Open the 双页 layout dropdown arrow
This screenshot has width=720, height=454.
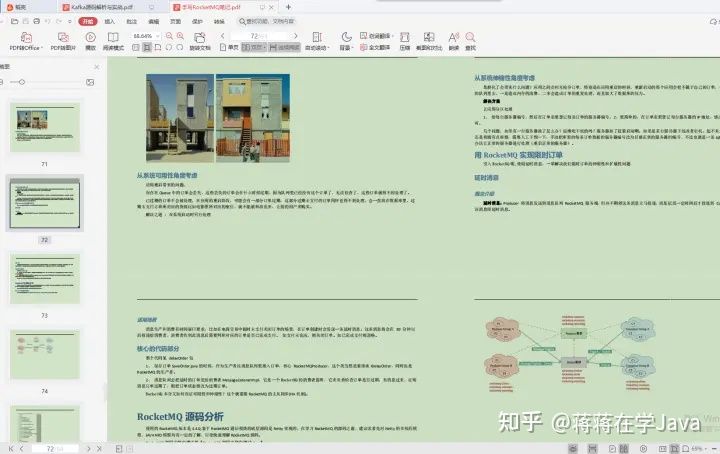265,47
